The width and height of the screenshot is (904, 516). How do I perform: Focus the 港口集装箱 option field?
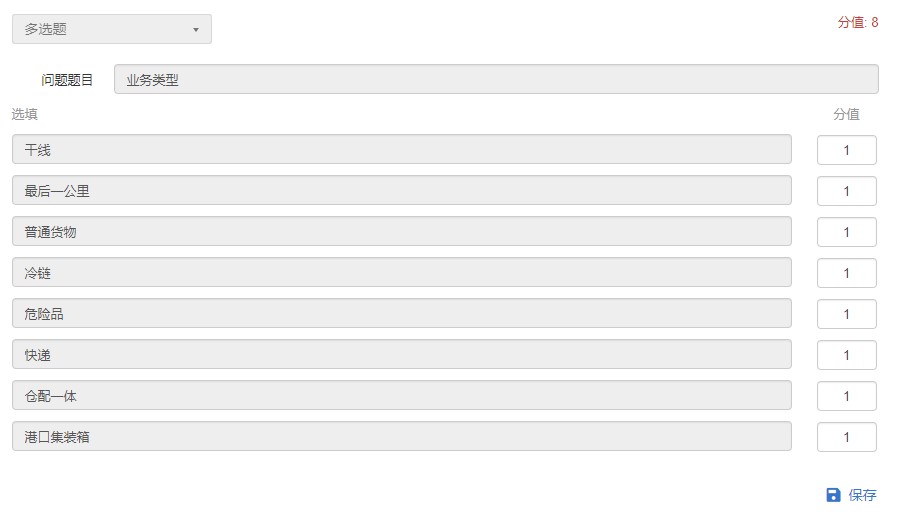(401, 437)
